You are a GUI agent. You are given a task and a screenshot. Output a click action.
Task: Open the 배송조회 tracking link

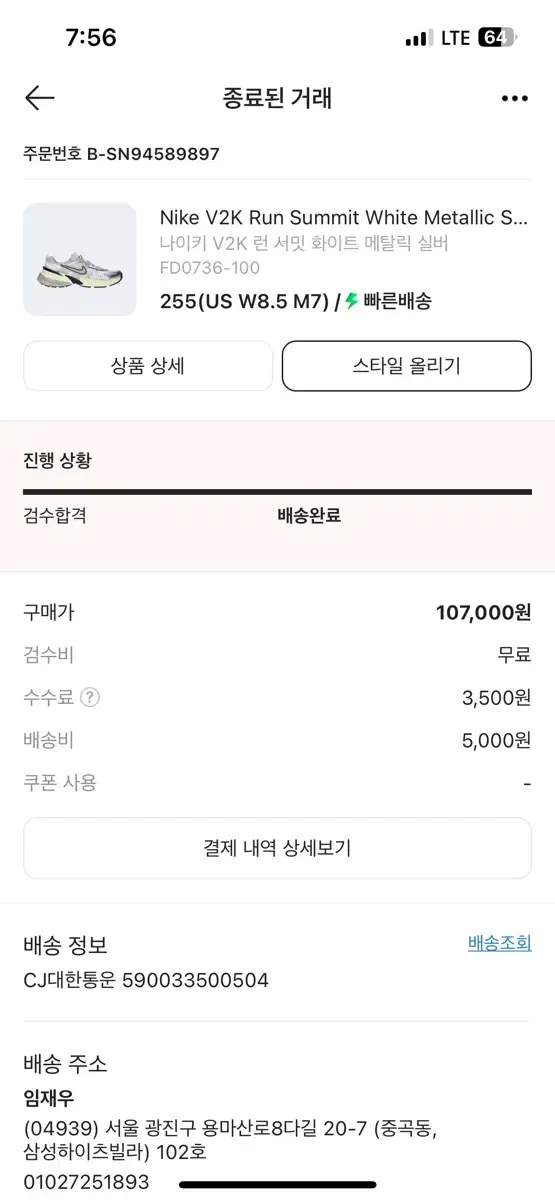[x=500, y=943]
